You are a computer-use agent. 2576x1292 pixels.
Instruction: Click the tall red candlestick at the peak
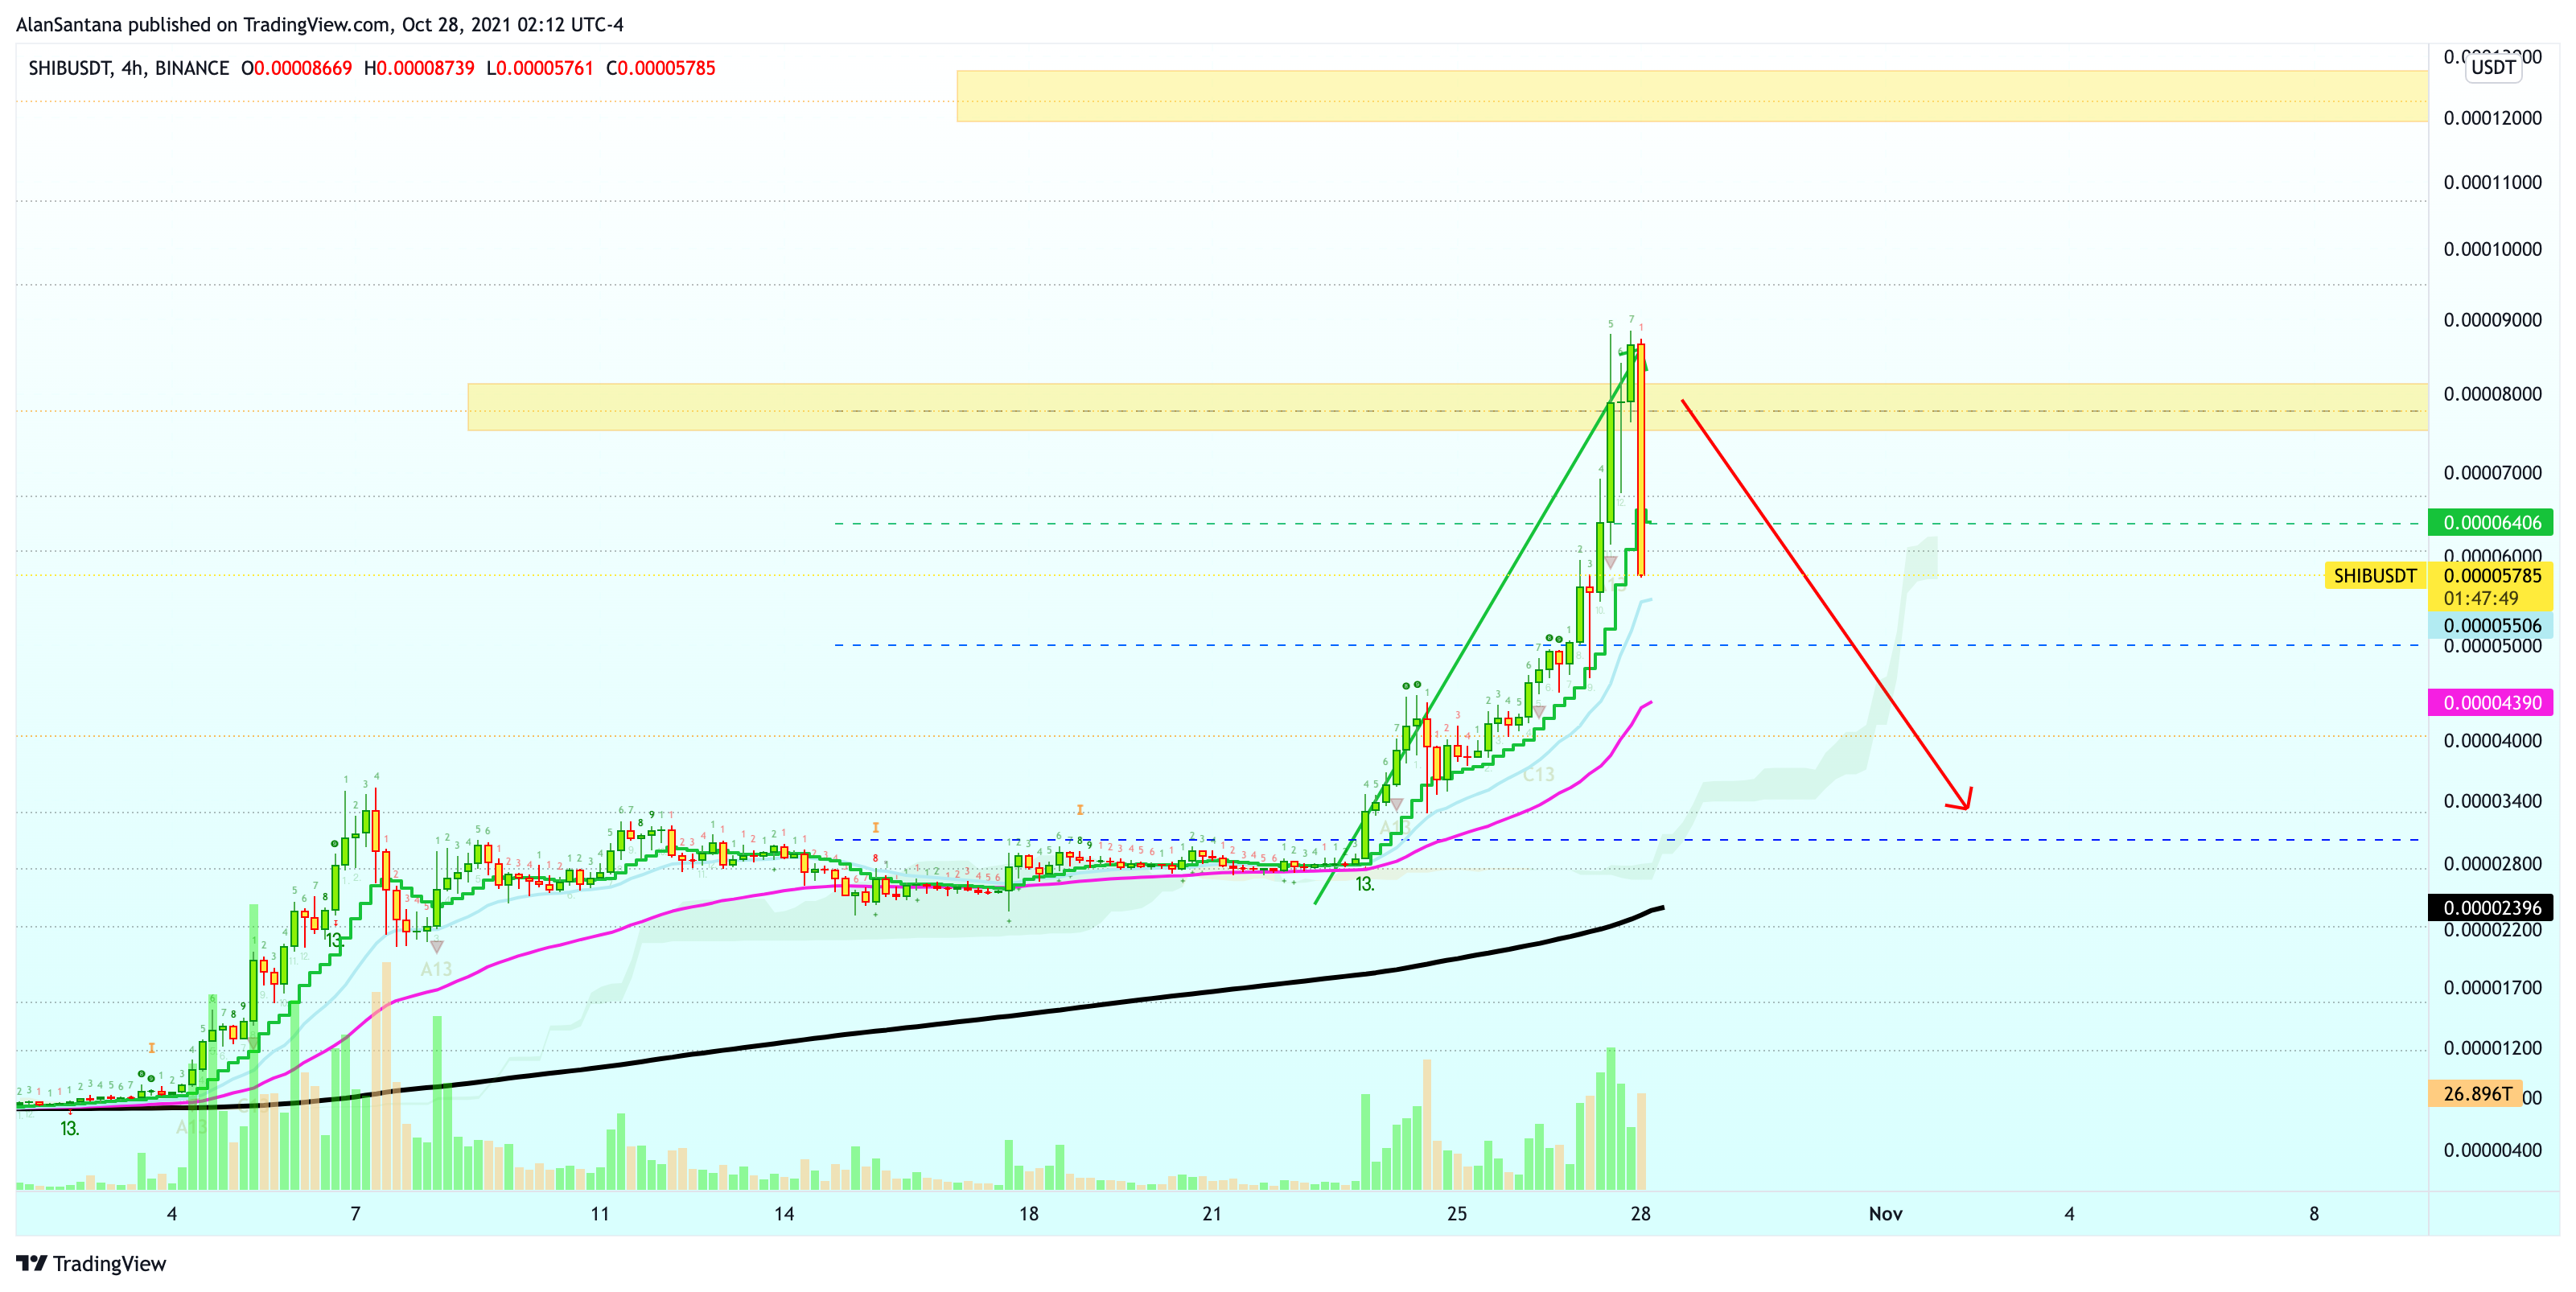[x=1641, y=460]
